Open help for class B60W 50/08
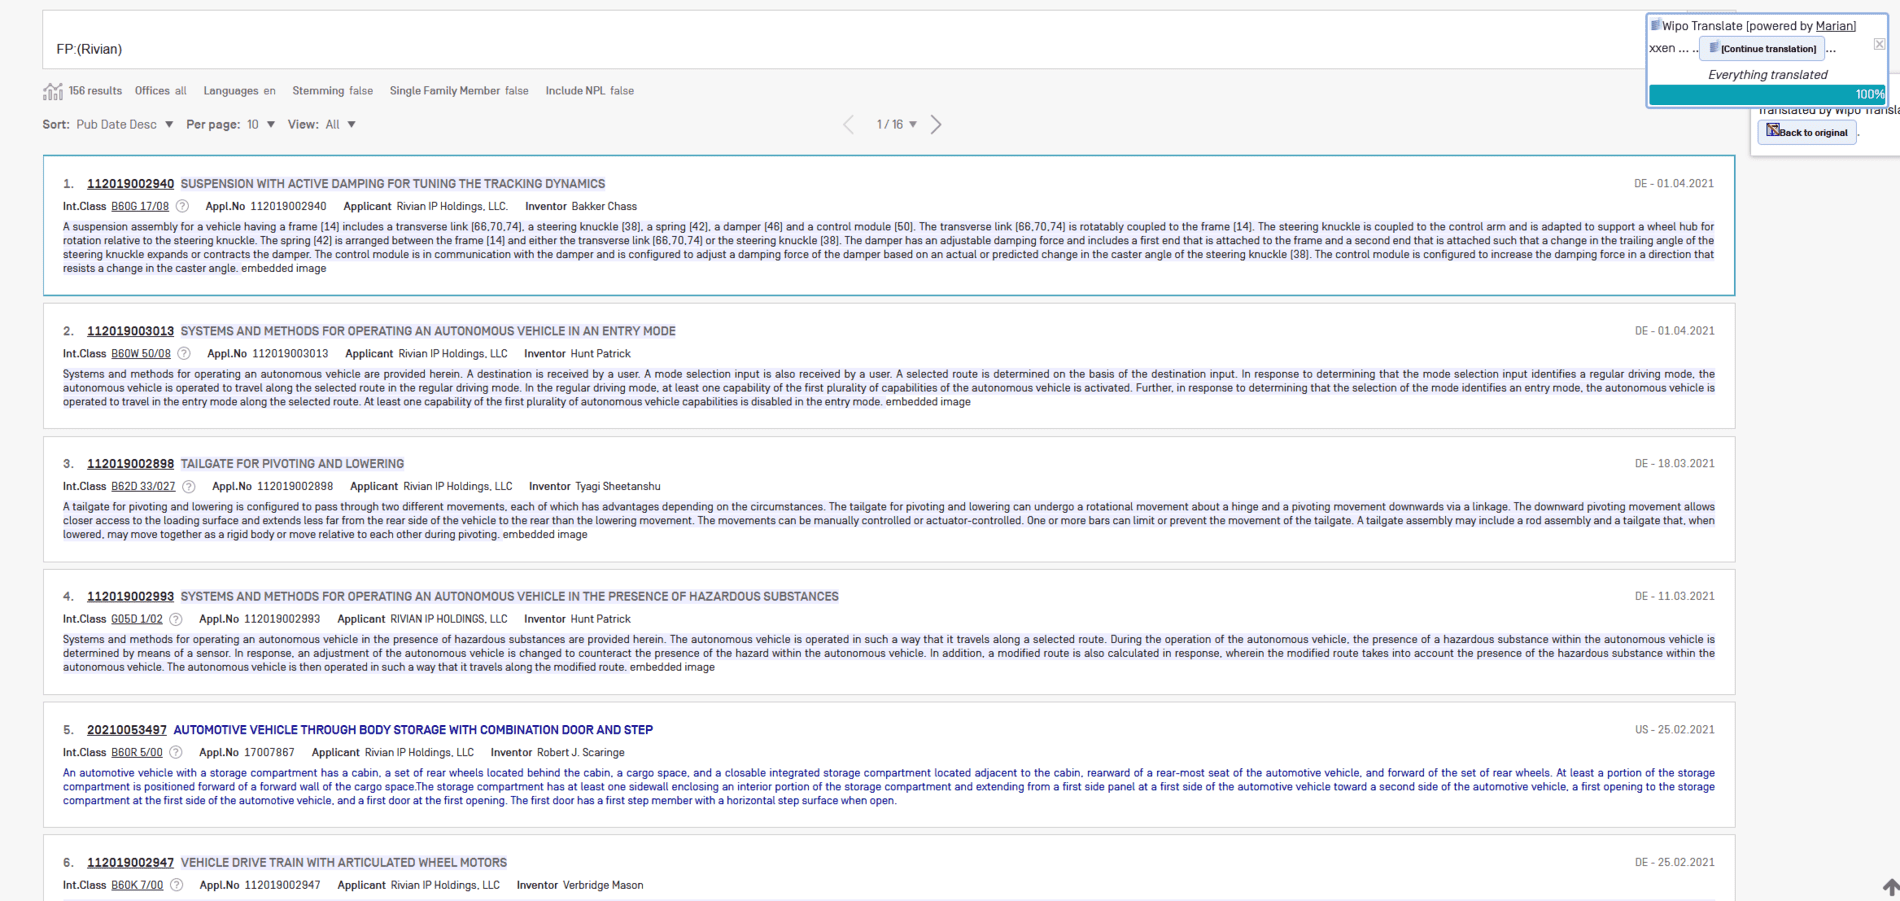This screenshot has height=901, width=1900. [184, 354]
